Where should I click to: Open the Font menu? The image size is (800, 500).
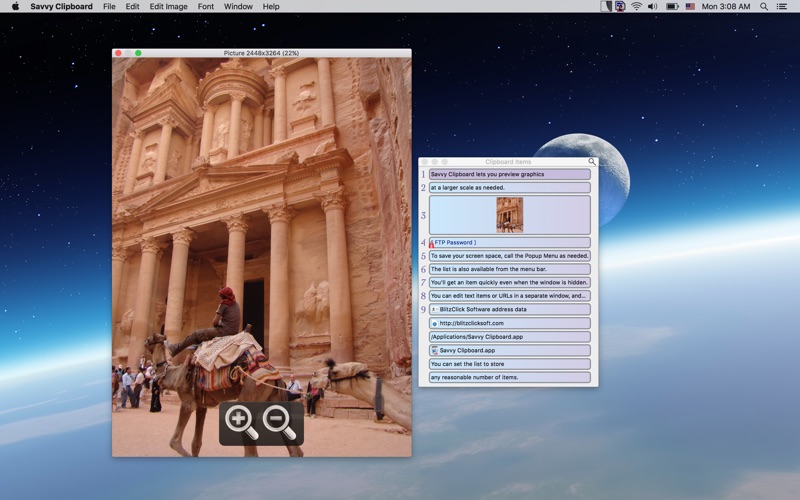206,7
